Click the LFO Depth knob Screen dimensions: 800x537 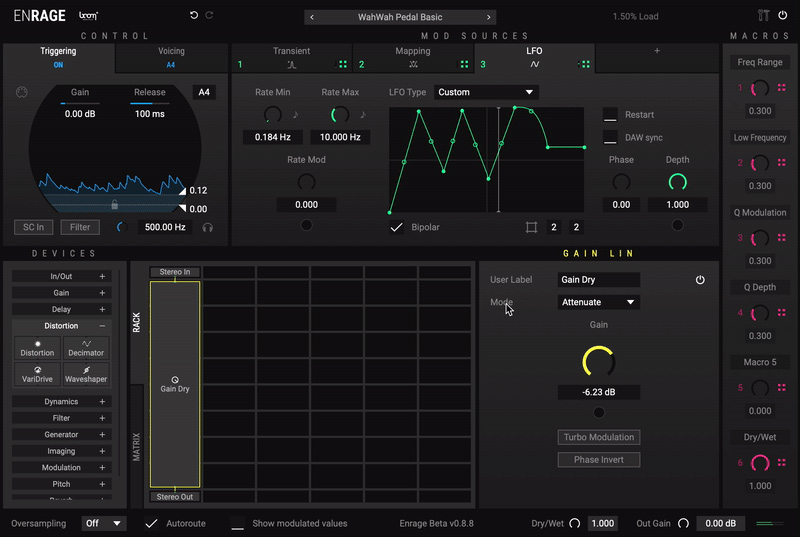(x=677, y=181)
